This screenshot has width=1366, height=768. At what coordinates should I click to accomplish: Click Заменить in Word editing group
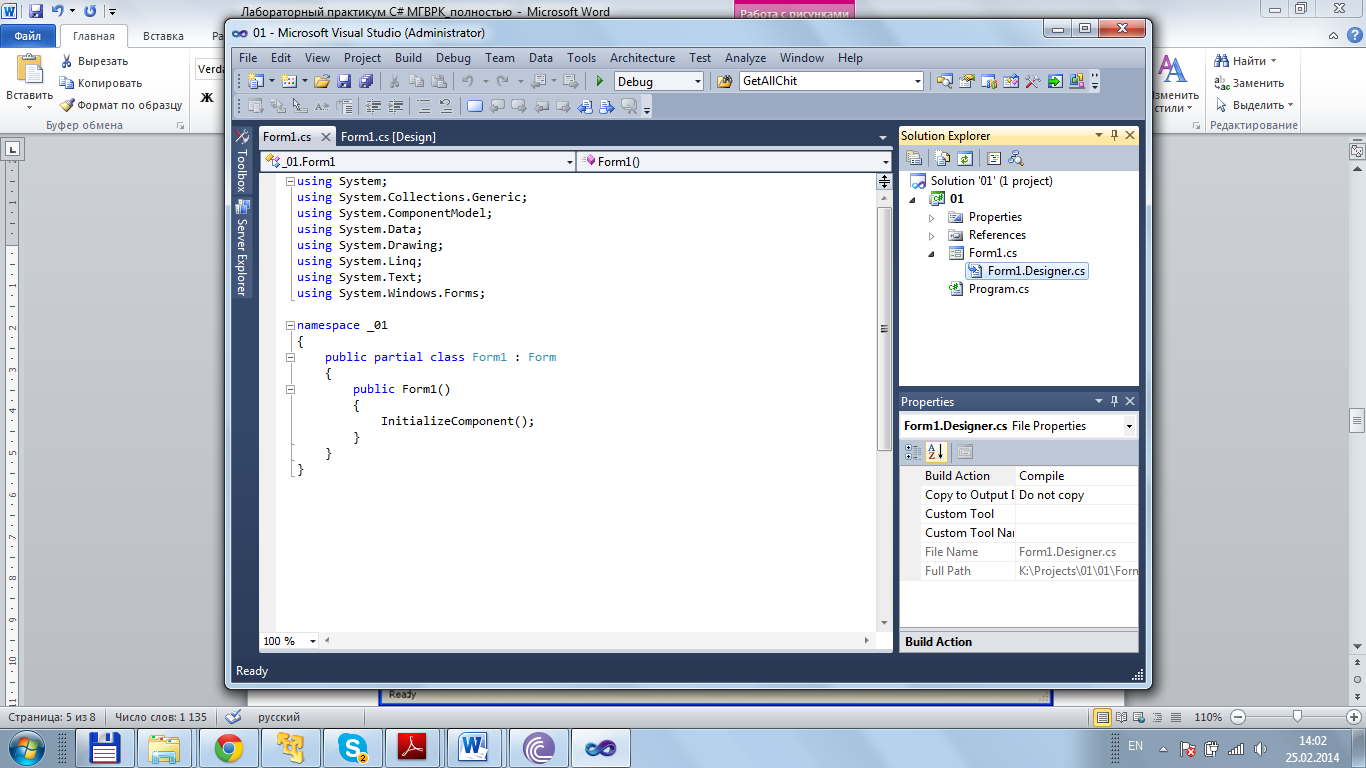(x=1248, y=83)
